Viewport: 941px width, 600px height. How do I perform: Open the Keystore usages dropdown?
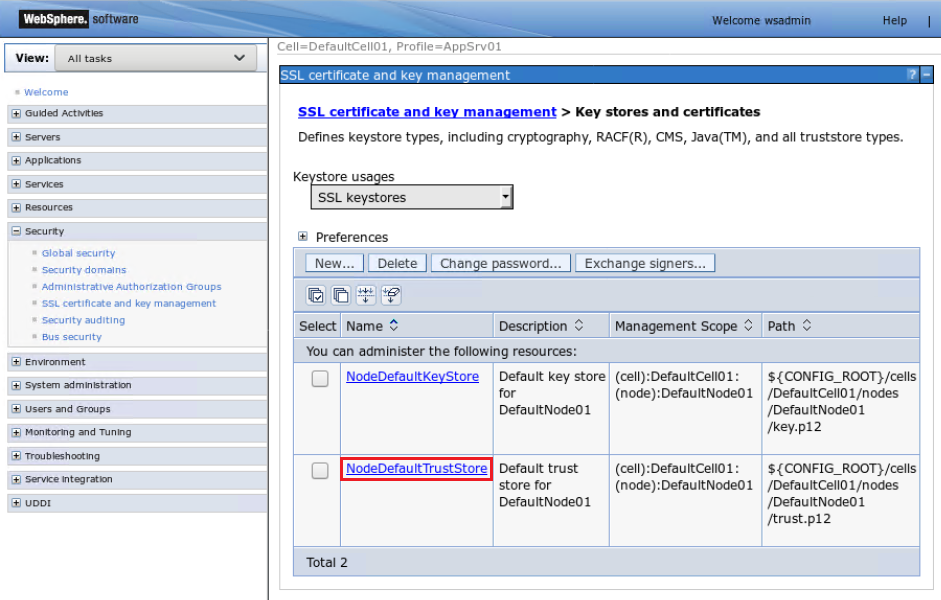[x=412, y=197]
